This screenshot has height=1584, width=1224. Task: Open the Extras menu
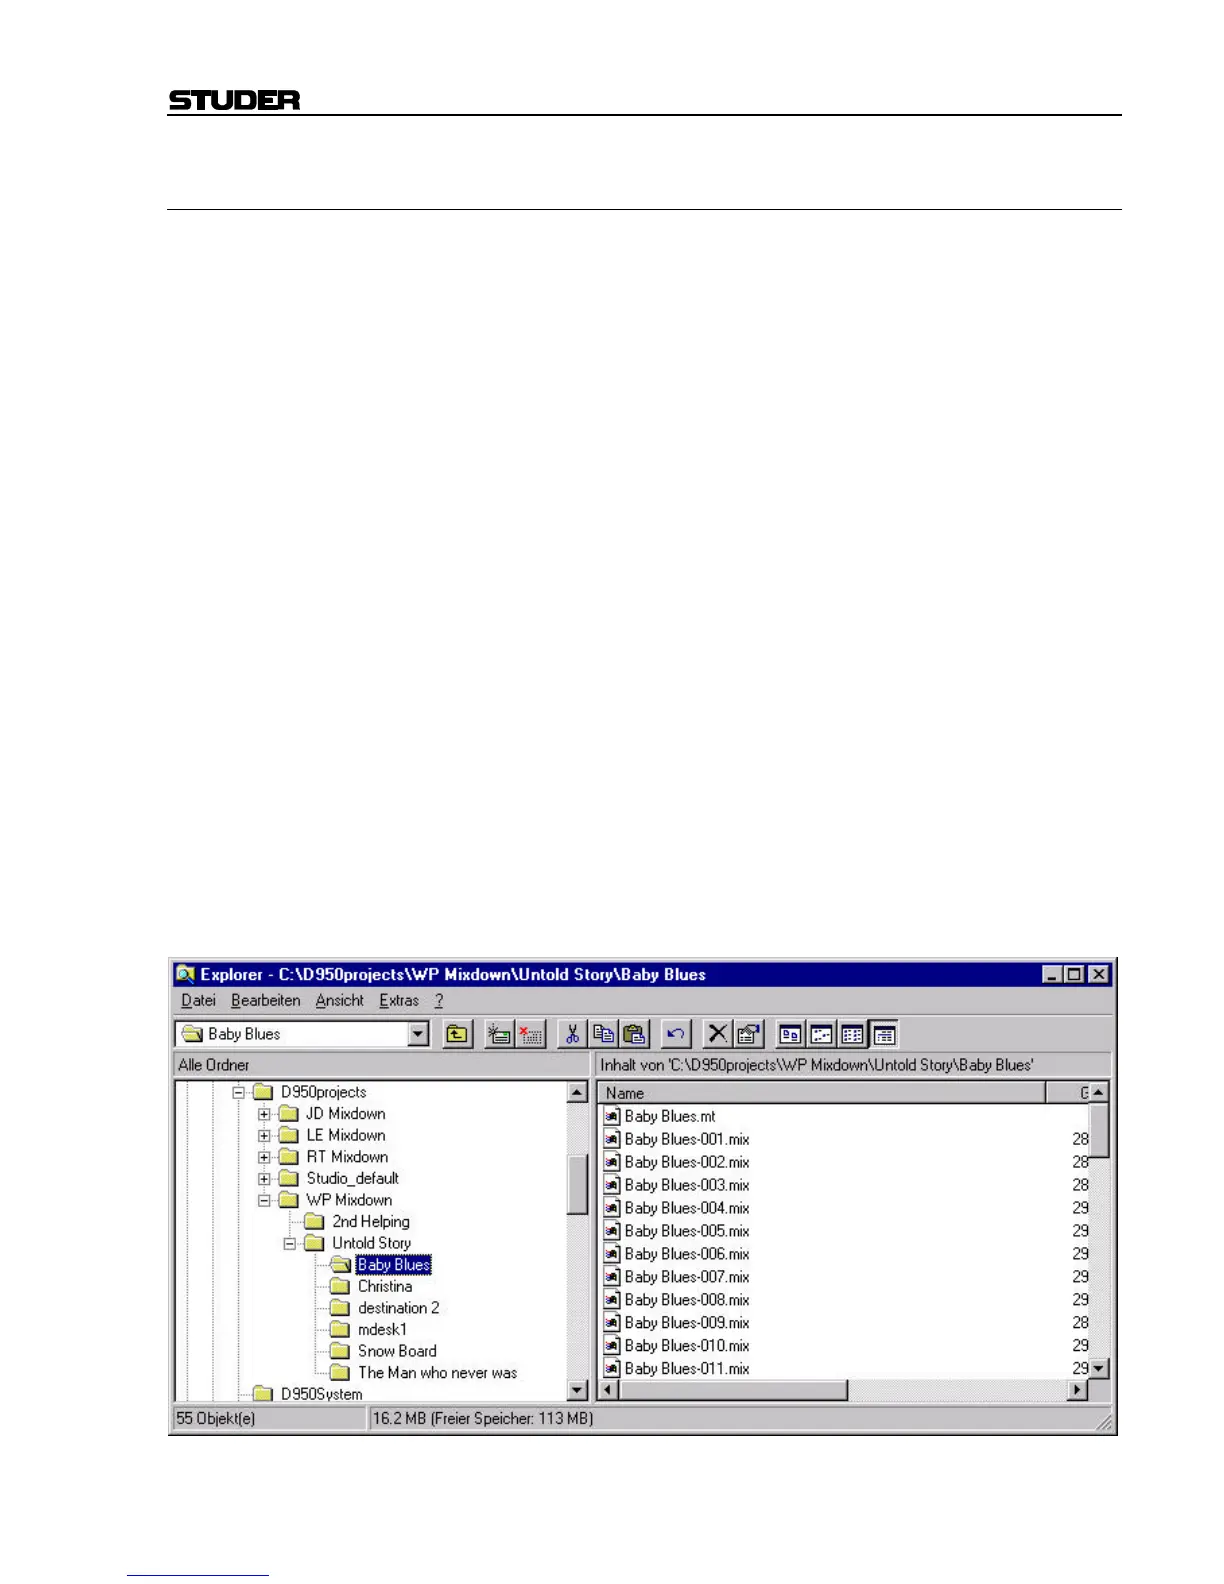[x=399, y=1000]
